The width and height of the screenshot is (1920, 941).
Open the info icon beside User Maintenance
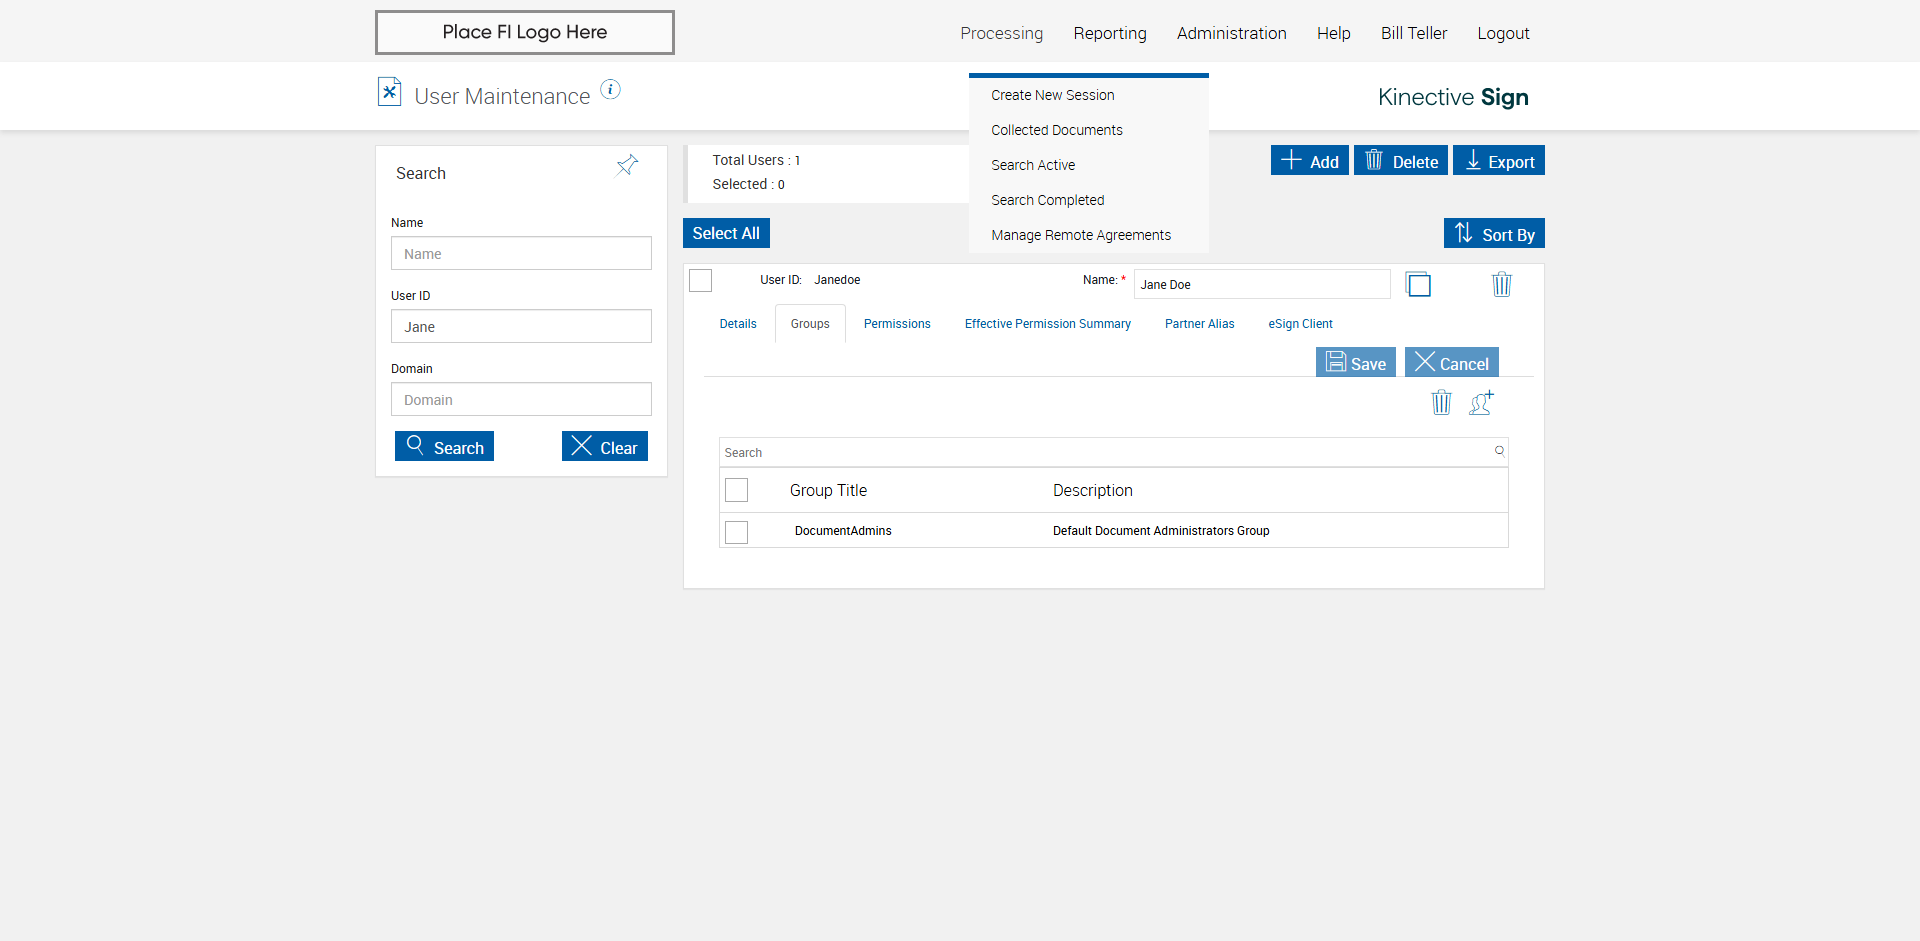[610, 90]
